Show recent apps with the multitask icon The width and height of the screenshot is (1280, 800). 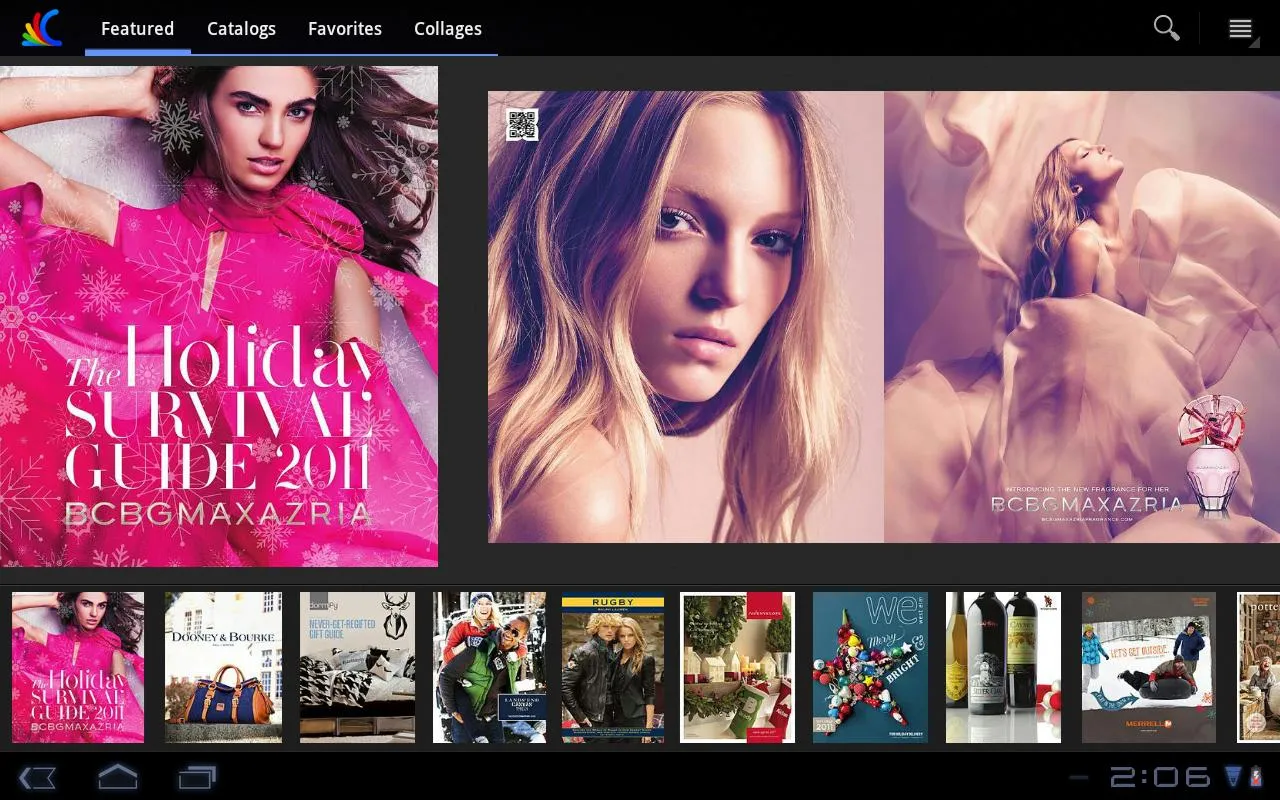(x=197, y=777)
